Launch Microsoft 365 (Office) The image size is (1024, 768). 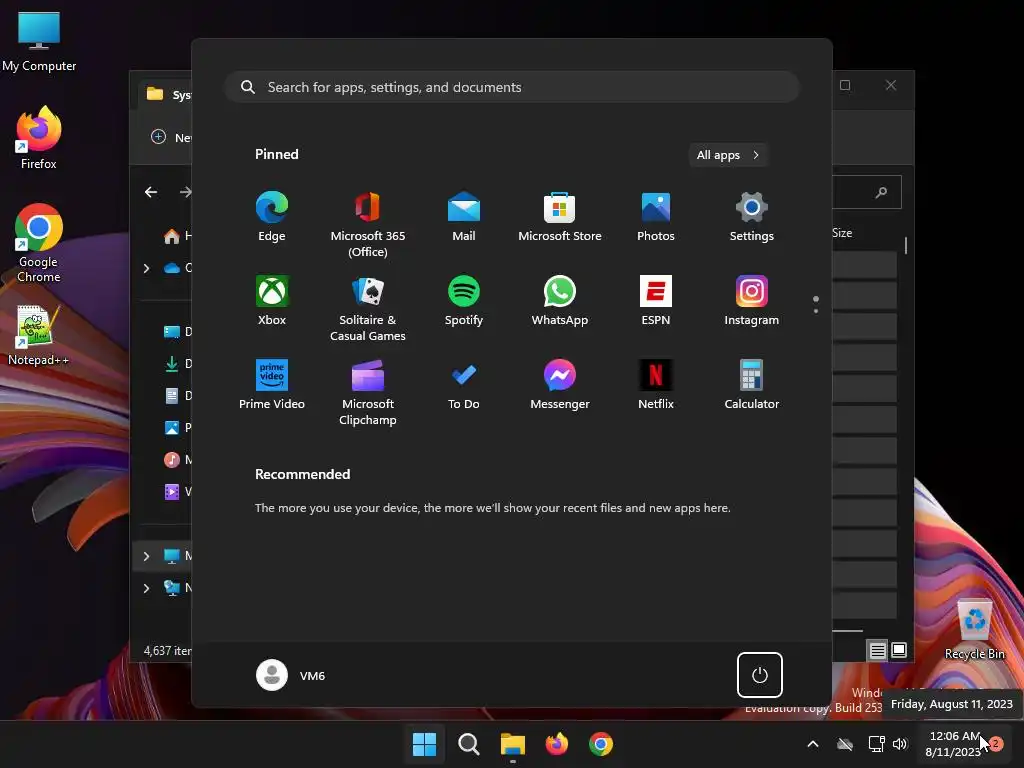pos(368,224)
